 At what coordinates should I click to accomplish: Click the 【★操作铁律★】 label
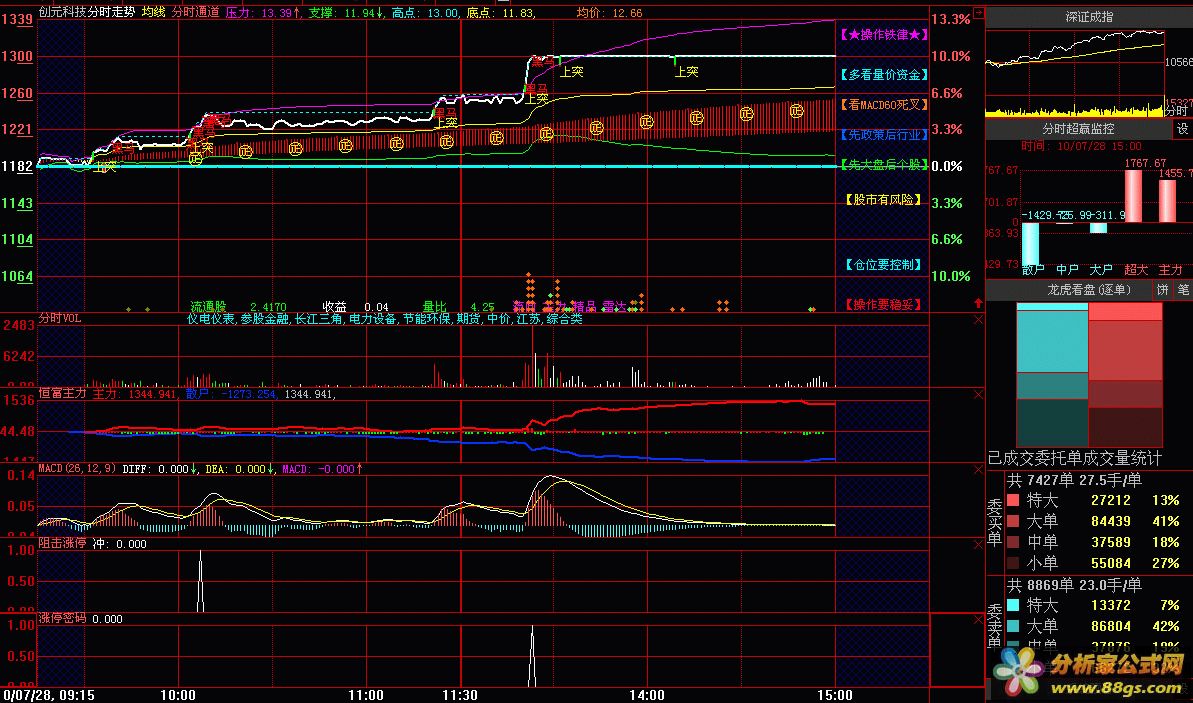(x=883, y=35)
